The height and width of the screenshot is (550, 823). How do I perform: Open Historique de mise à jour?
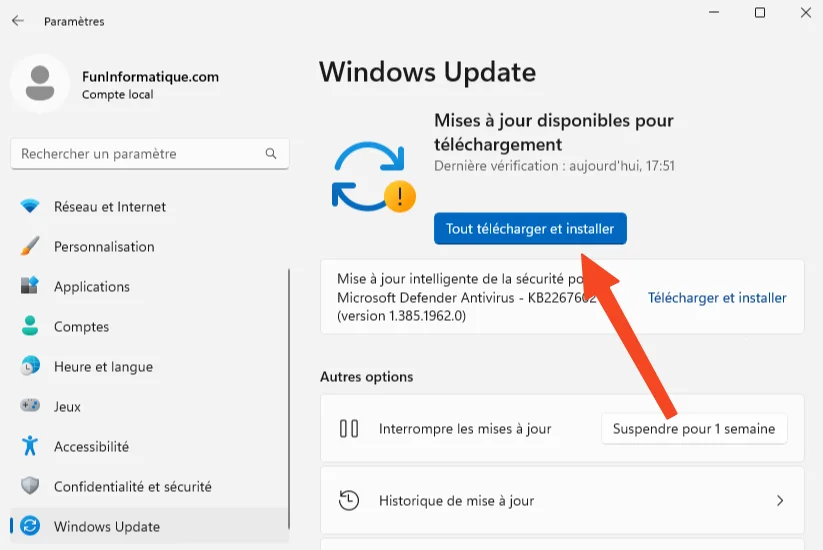pyautogui.click(x=562, y=500)
